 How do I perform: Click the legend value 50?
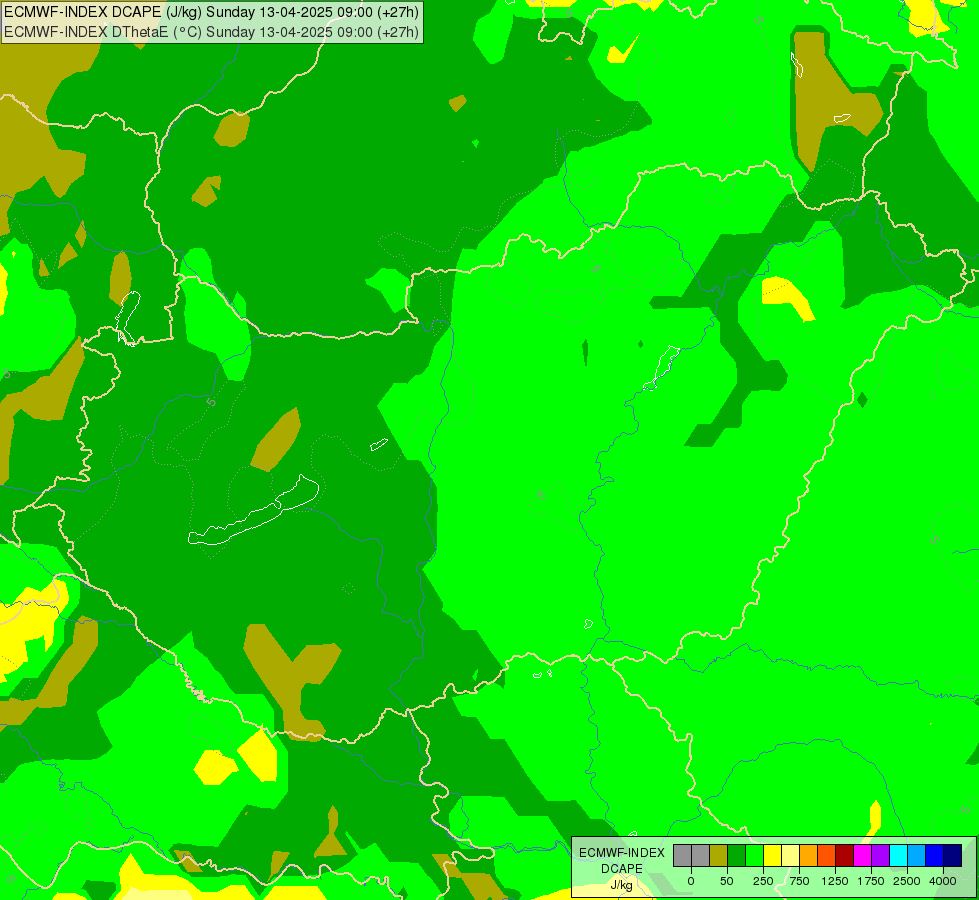point(727,881)
